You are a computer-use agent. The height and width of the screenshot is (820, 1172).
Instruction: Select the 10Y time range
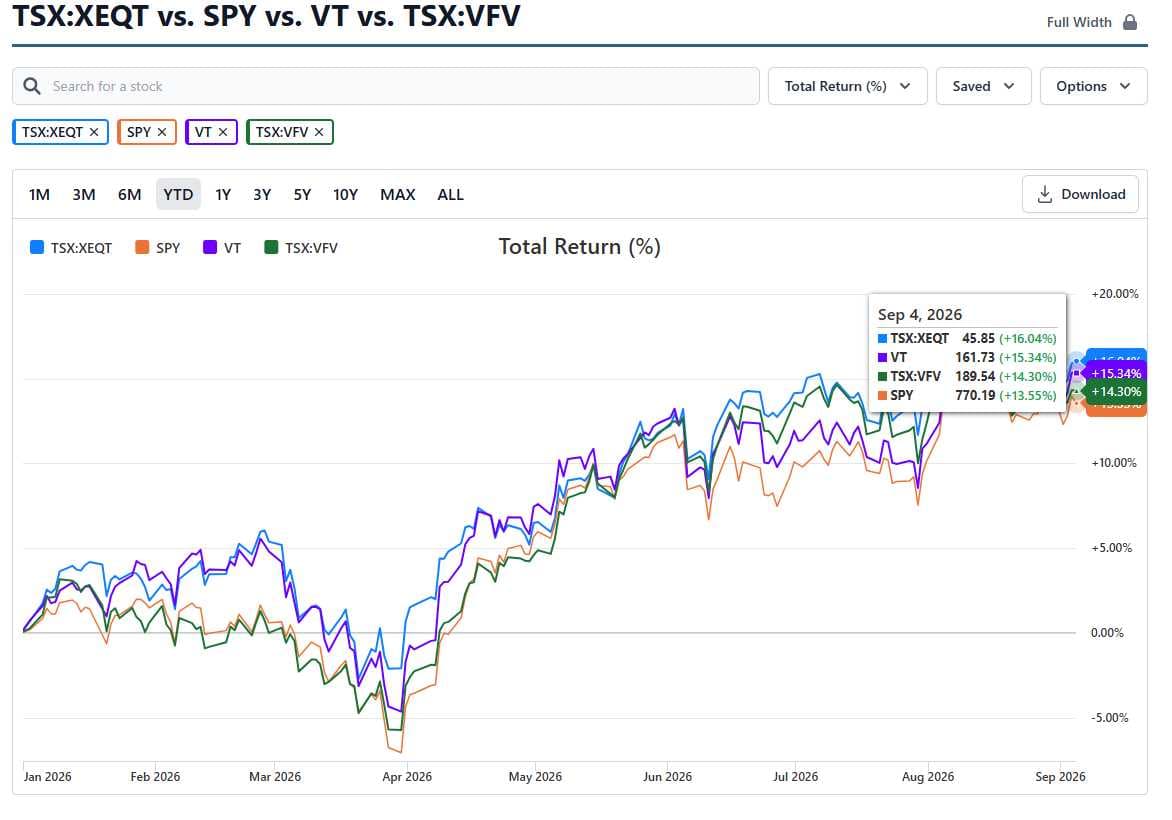tap(345, 194)
